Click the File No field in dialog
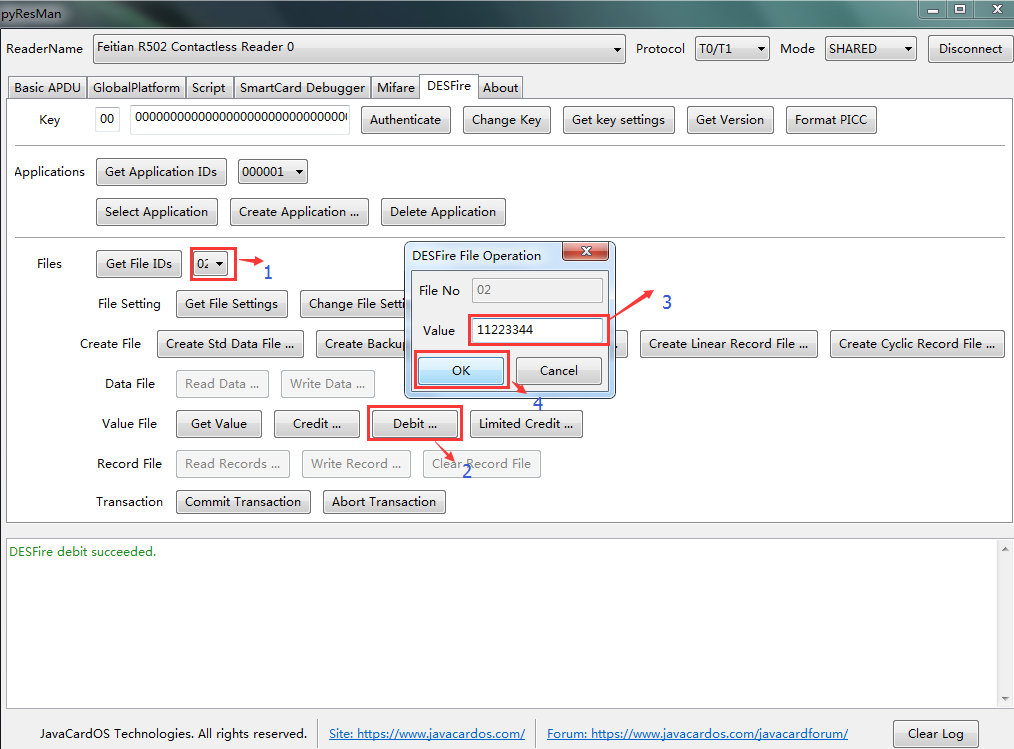Image resolution: width=1014 pixels, height=749 pixels. 537,290
